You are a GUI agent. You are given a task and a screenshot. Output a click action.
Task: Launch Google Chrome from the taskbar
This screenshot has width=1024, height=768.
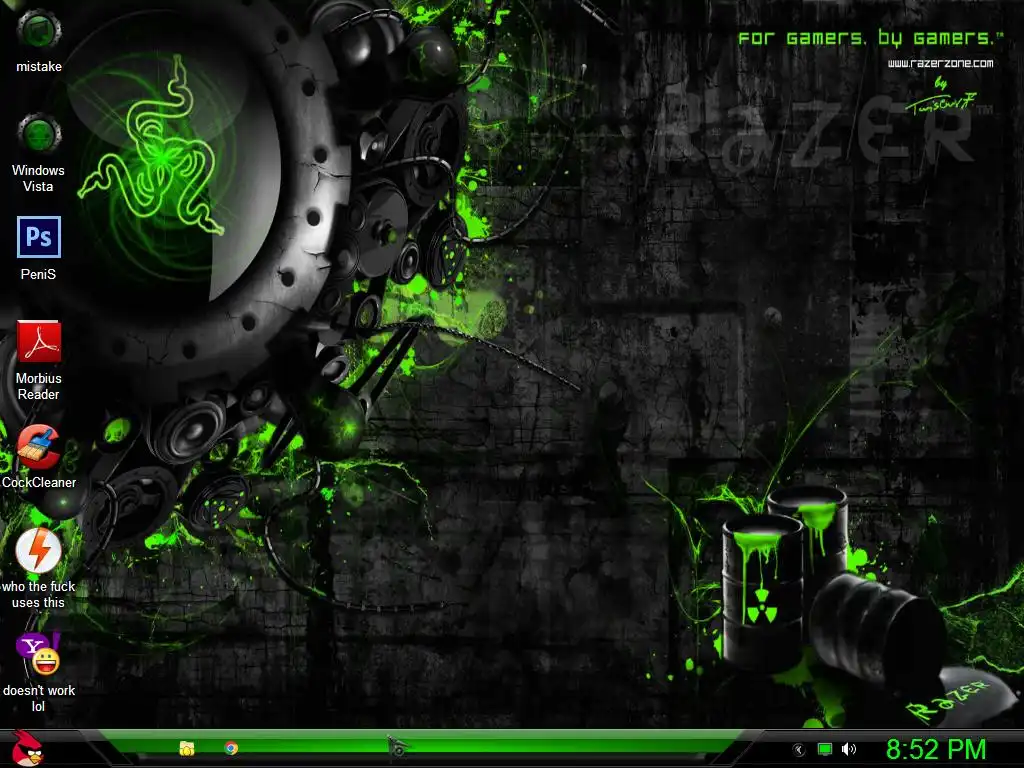pos(231,748)
